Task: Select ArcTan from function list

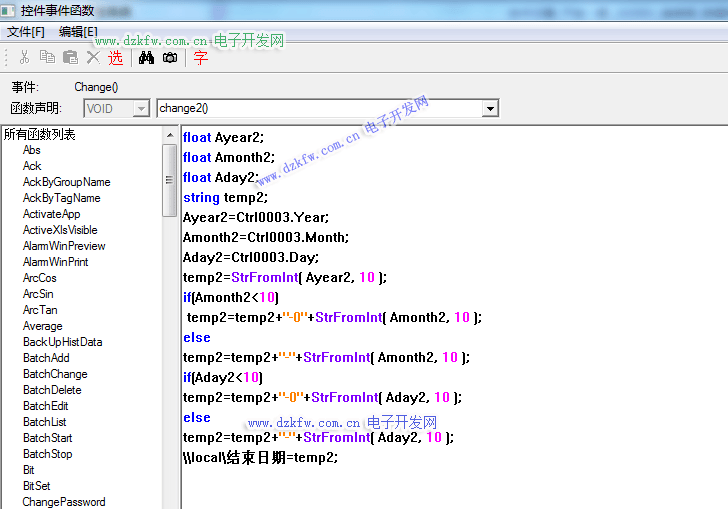Action: pos(40,310)
